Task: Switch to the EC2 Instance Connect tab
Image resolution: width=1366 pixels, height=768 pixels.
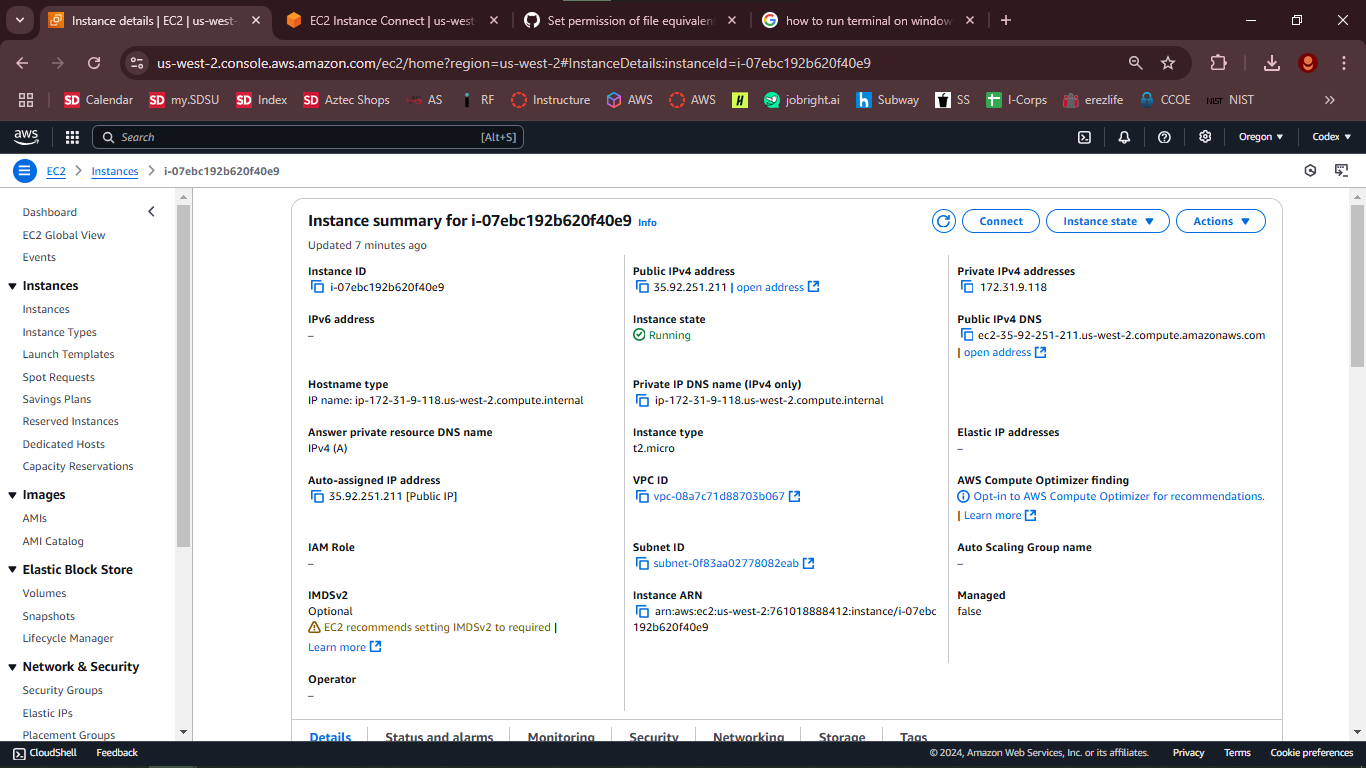Action: pyautogui.click(x=392, y=20)
